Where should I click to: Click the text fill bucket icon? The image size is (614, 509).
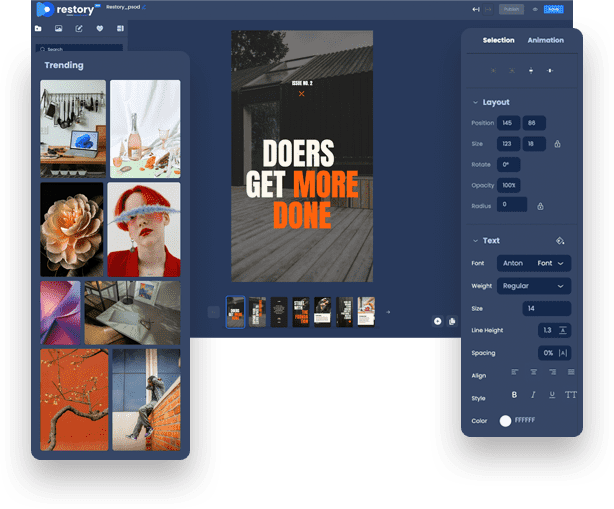point(560,241)
